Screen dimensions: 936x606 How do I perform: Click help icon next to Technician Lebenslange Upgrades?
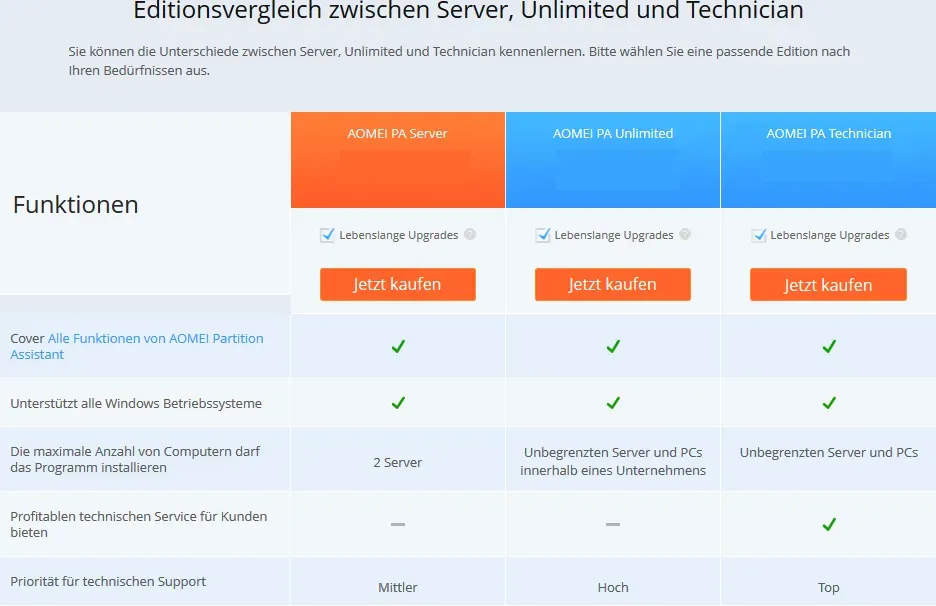(901, 234)
